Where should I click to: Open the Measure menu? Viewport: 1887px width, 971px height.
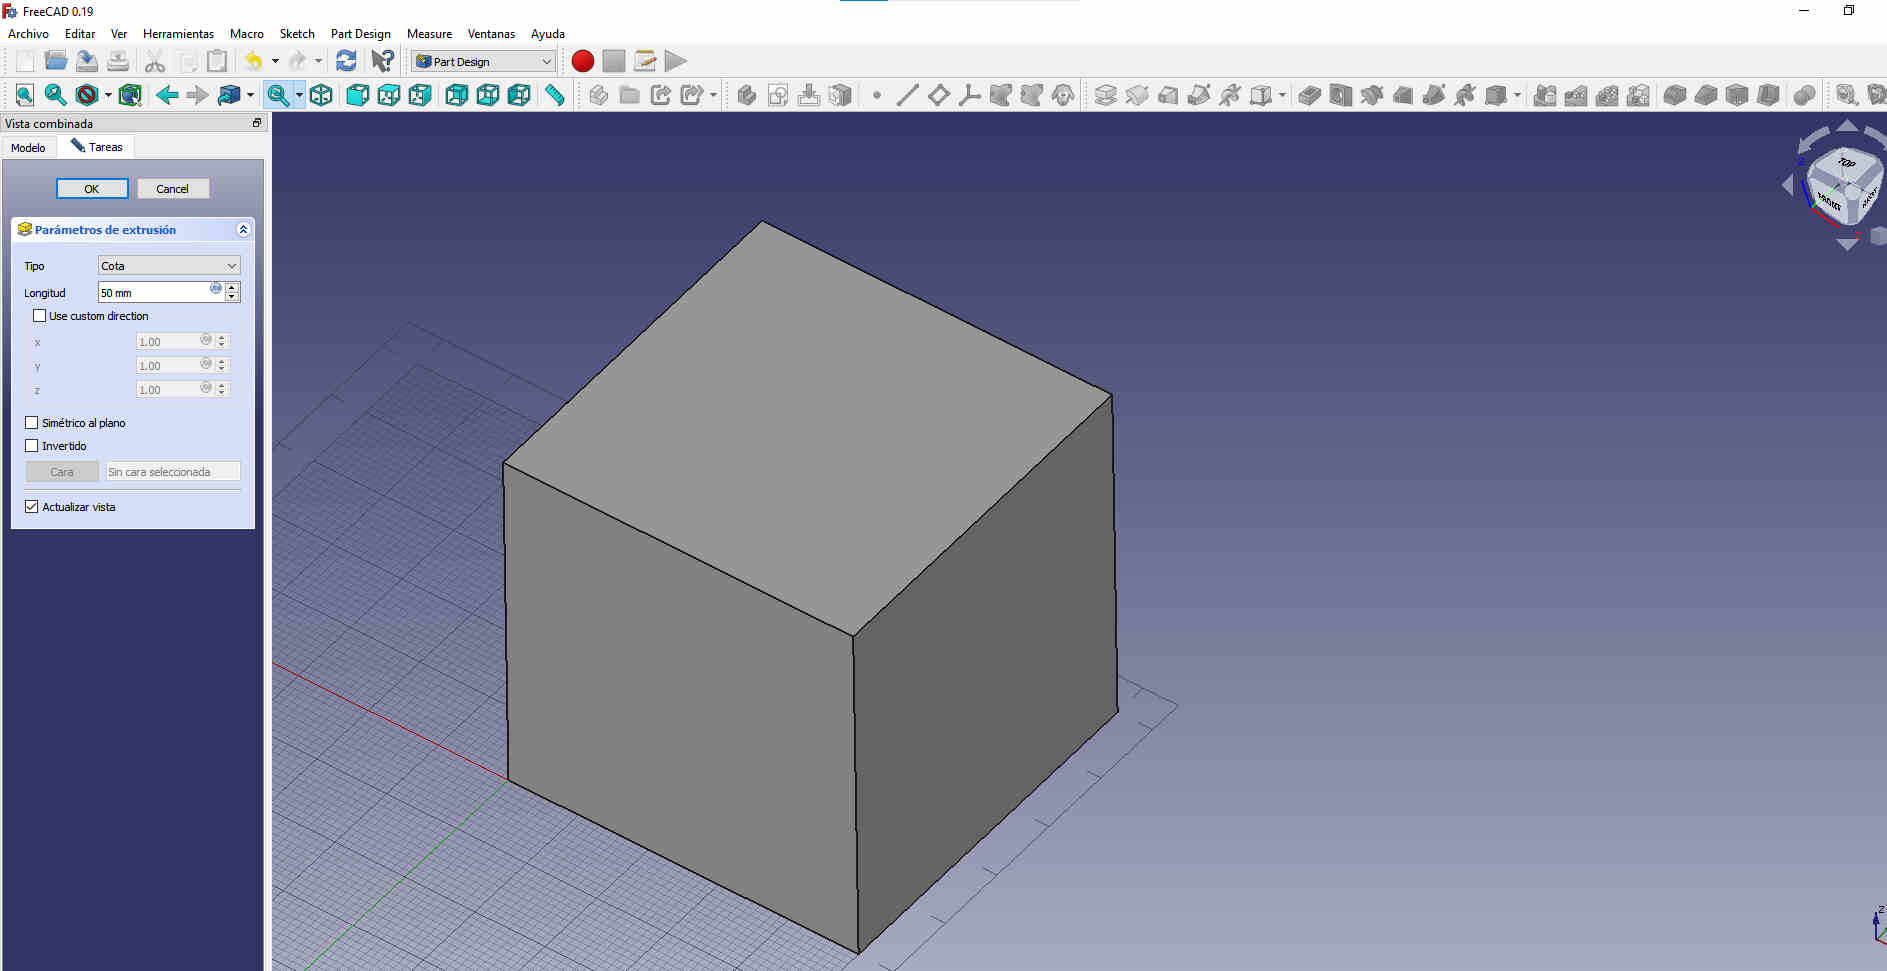point(429,34)
